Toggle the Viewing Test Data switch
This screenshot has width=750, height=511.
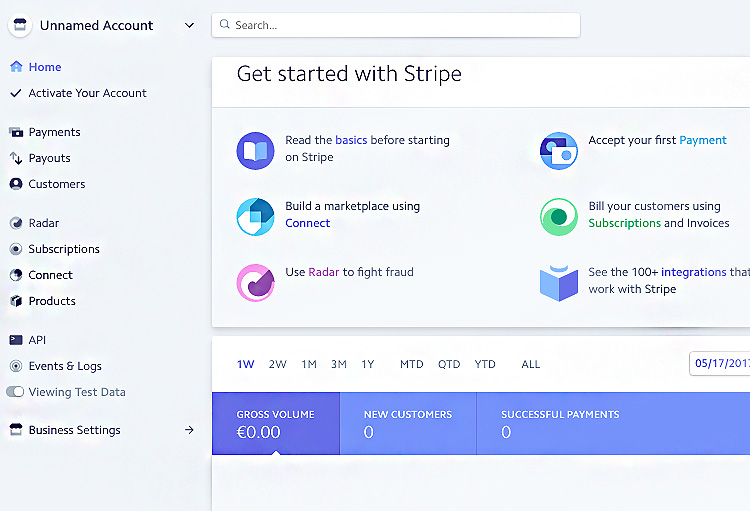tap(15, 392)
